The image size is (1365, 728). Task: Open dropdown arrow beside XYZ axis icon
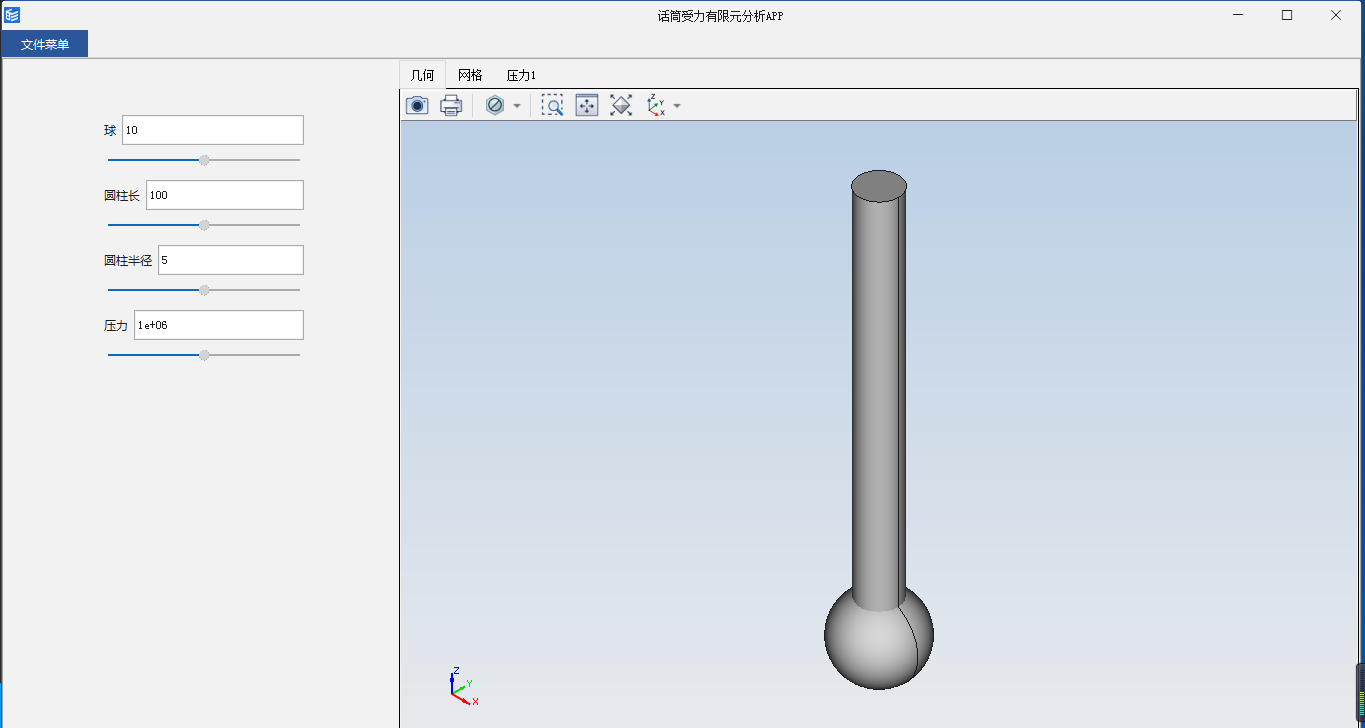pos(677,105)
